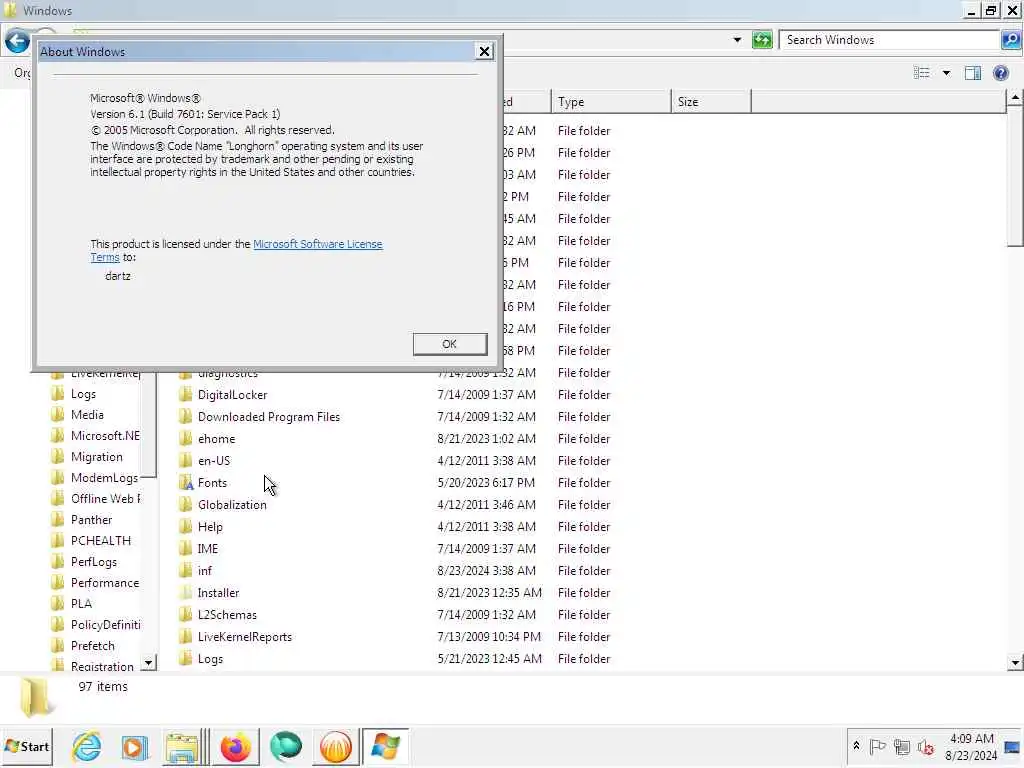The width and height of the screenshot is (1024, 768).
Task: Click navigation tree scroll down arrow
Action: coord(149,663)
